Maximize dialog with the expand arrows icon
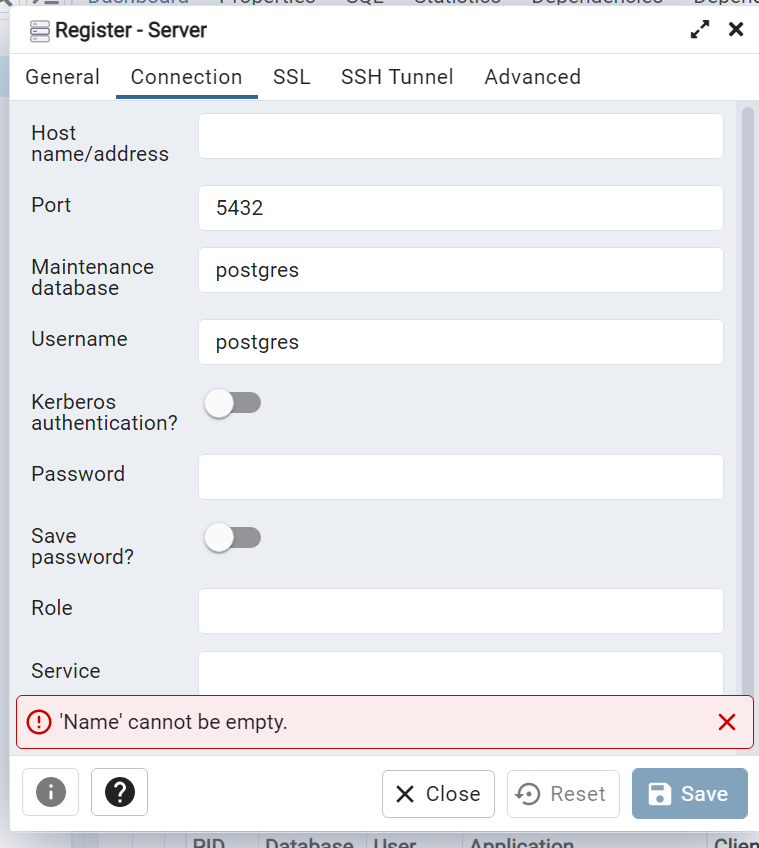Viewport: 759px width, 848px height. pyautogui.click(x=700, y=30)
